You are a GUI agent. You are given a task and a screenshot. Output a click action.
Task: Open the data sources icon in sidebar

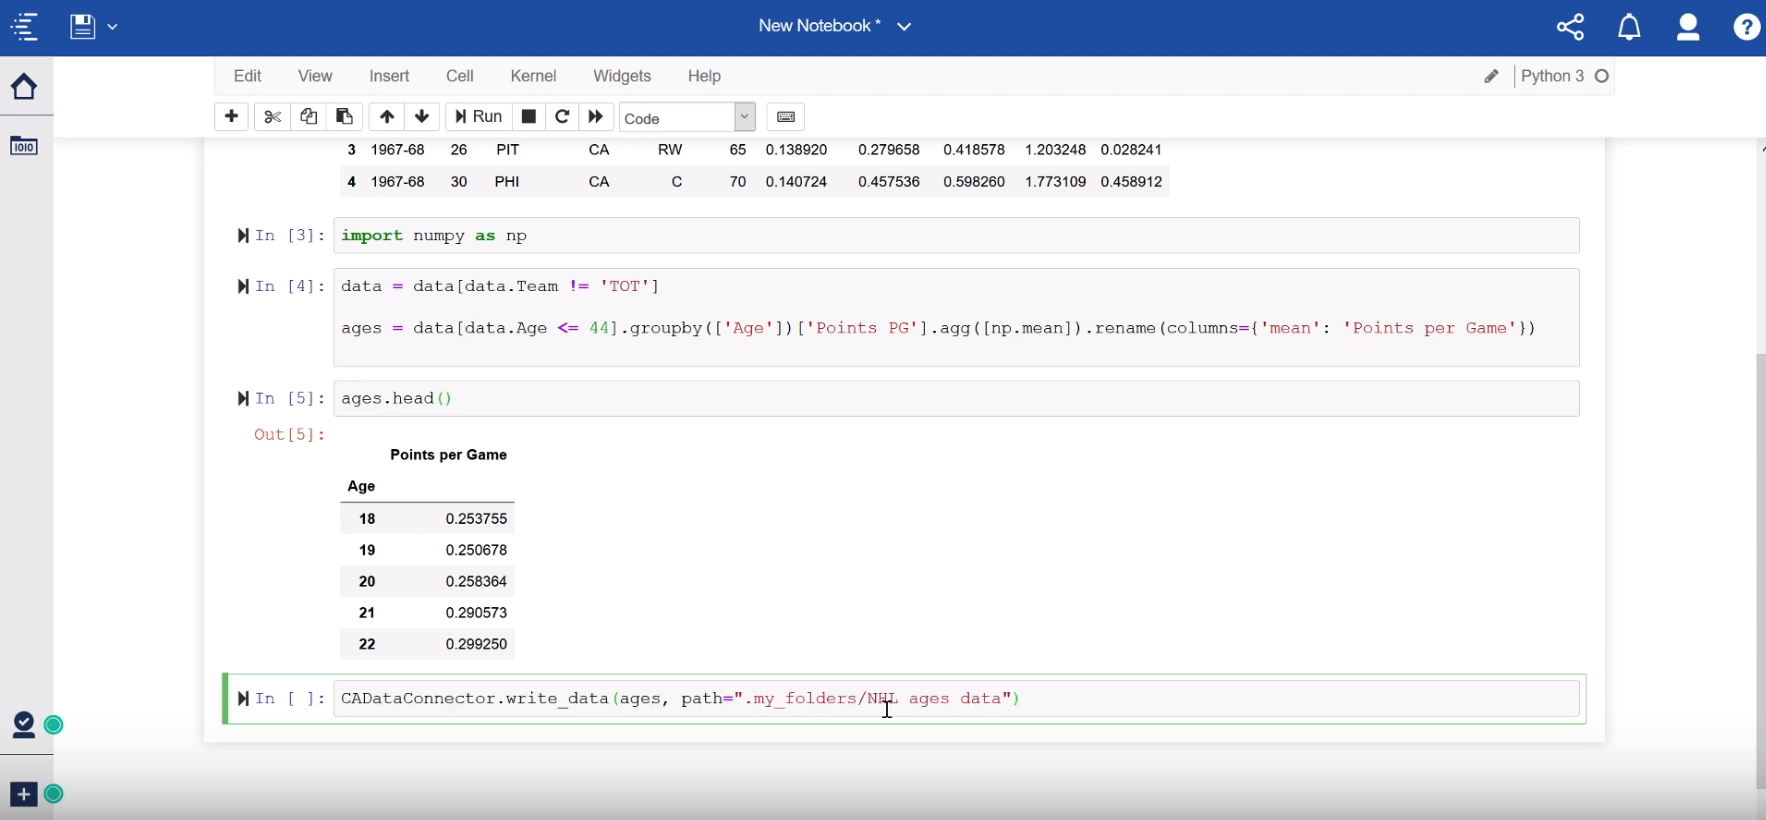[24, 147]
